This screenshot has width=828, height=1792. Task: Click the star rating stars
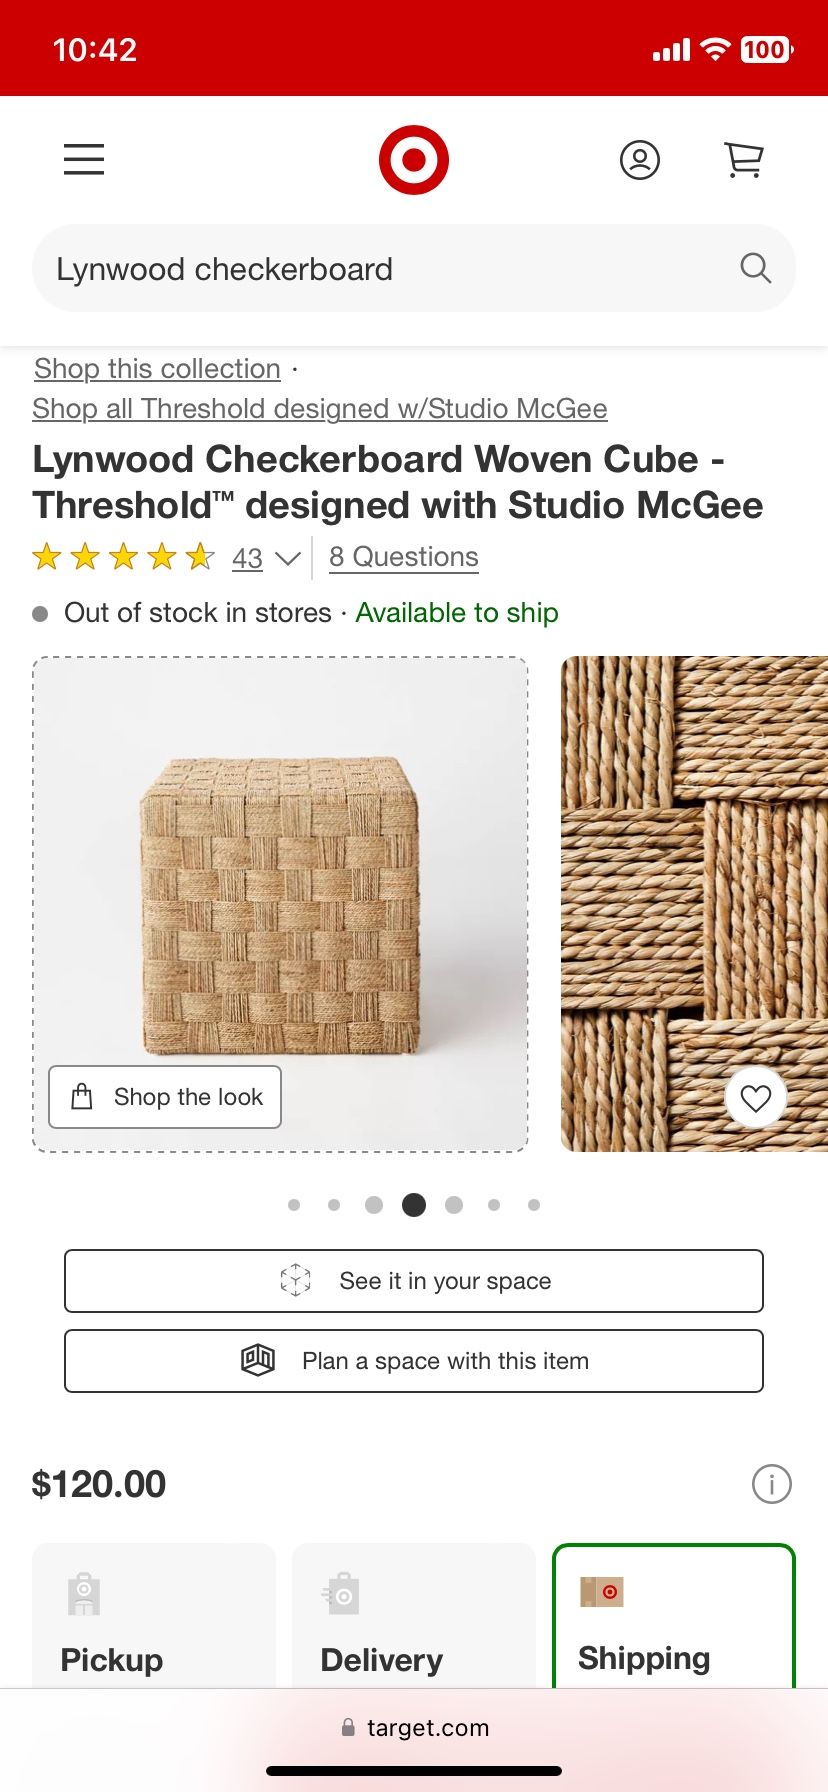point(123,557)
